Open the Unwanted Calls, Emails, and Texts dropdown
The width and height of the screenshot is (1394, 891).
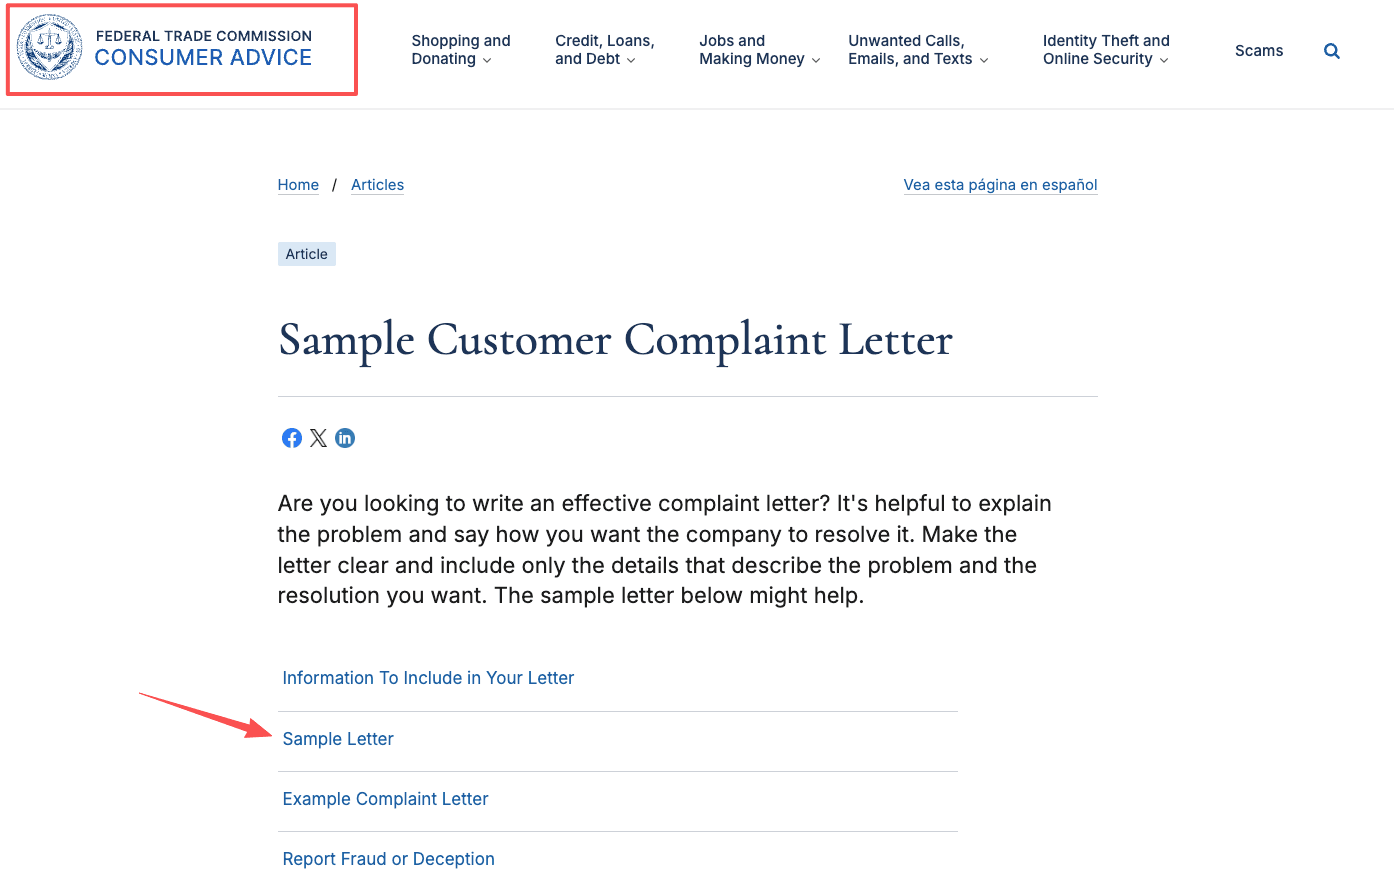click(x=910, y=50)
